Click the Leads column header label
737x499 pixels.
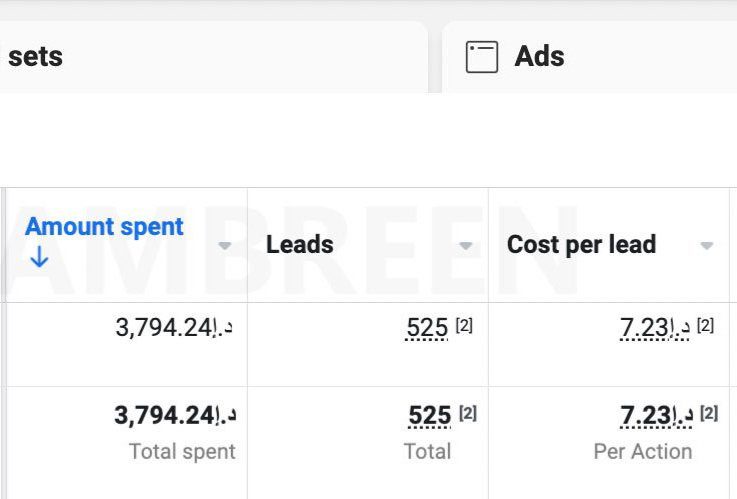(300, 244)
